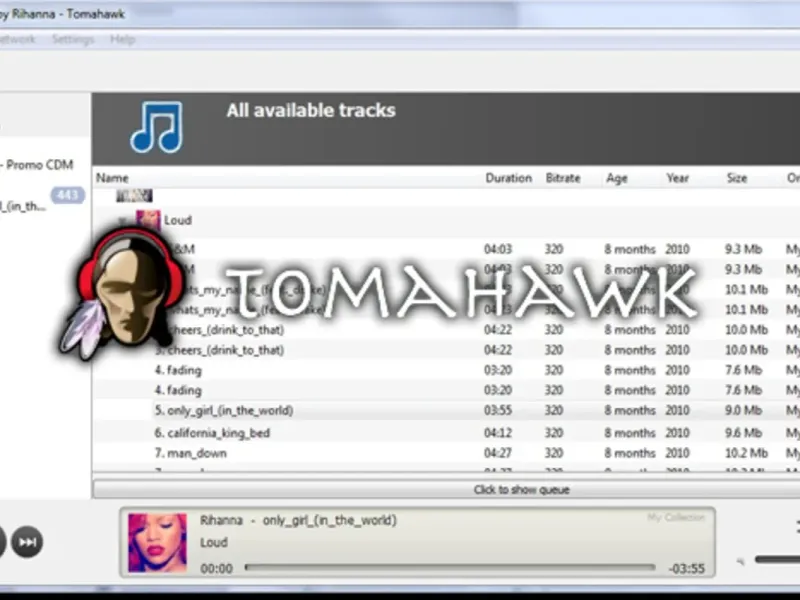
Task: Click only_girl_(in_the_world) title in player
Action: point(330,520)
